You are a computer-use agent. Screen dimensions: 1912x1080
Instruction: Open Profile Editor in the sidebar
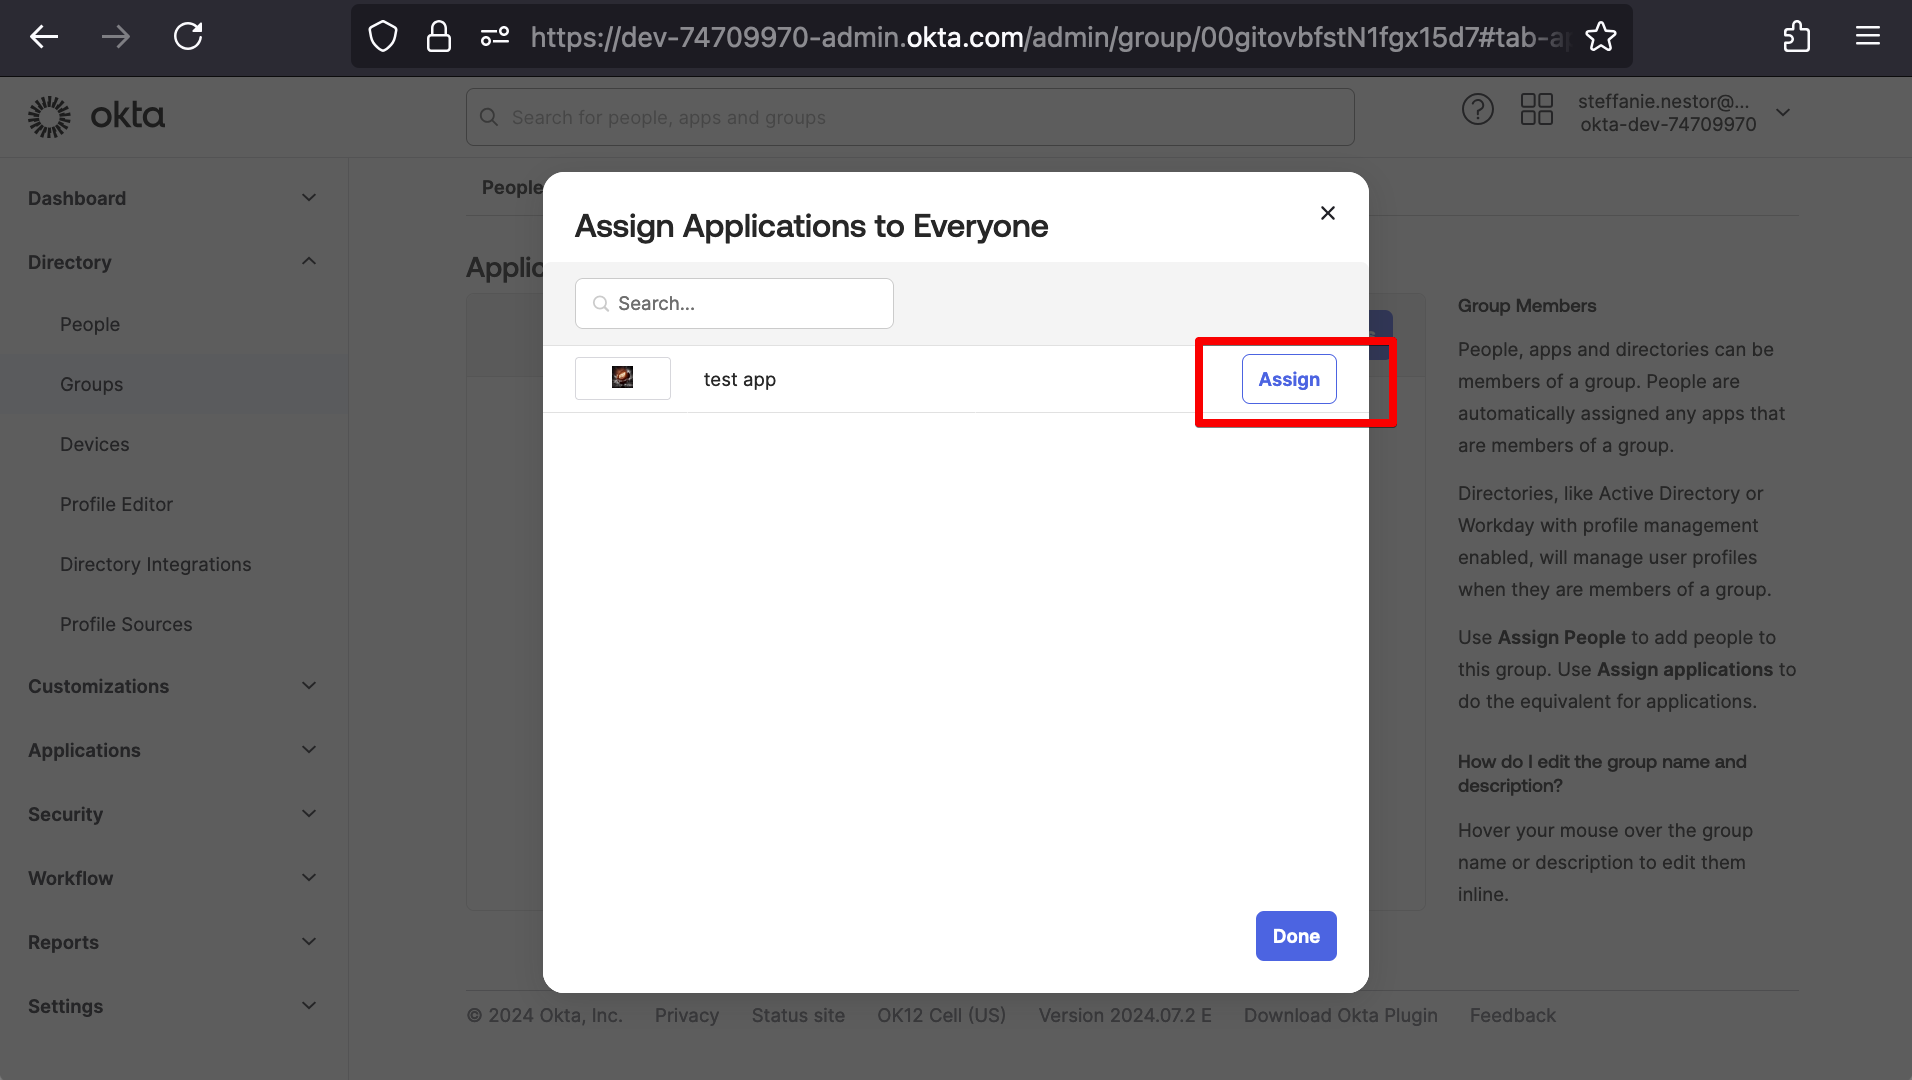[x=116, y=504]
